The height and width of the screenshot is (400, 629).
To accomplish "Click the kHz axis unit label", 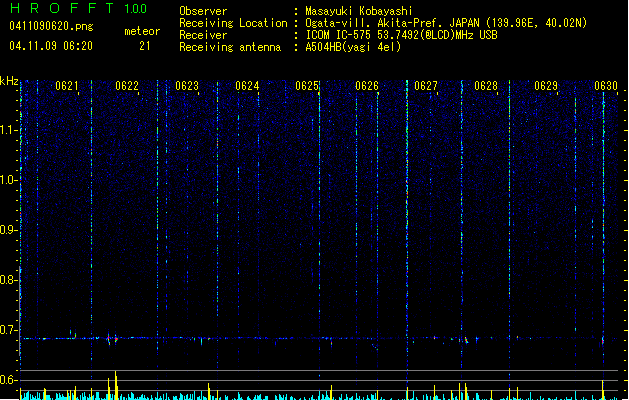I will point(9,81).
